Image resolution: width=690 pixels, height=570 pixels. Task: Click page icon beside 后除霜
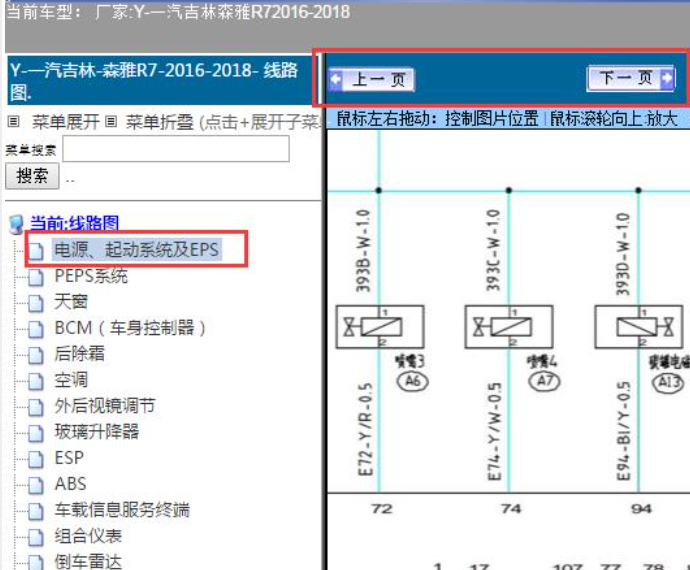coord(36,355)
